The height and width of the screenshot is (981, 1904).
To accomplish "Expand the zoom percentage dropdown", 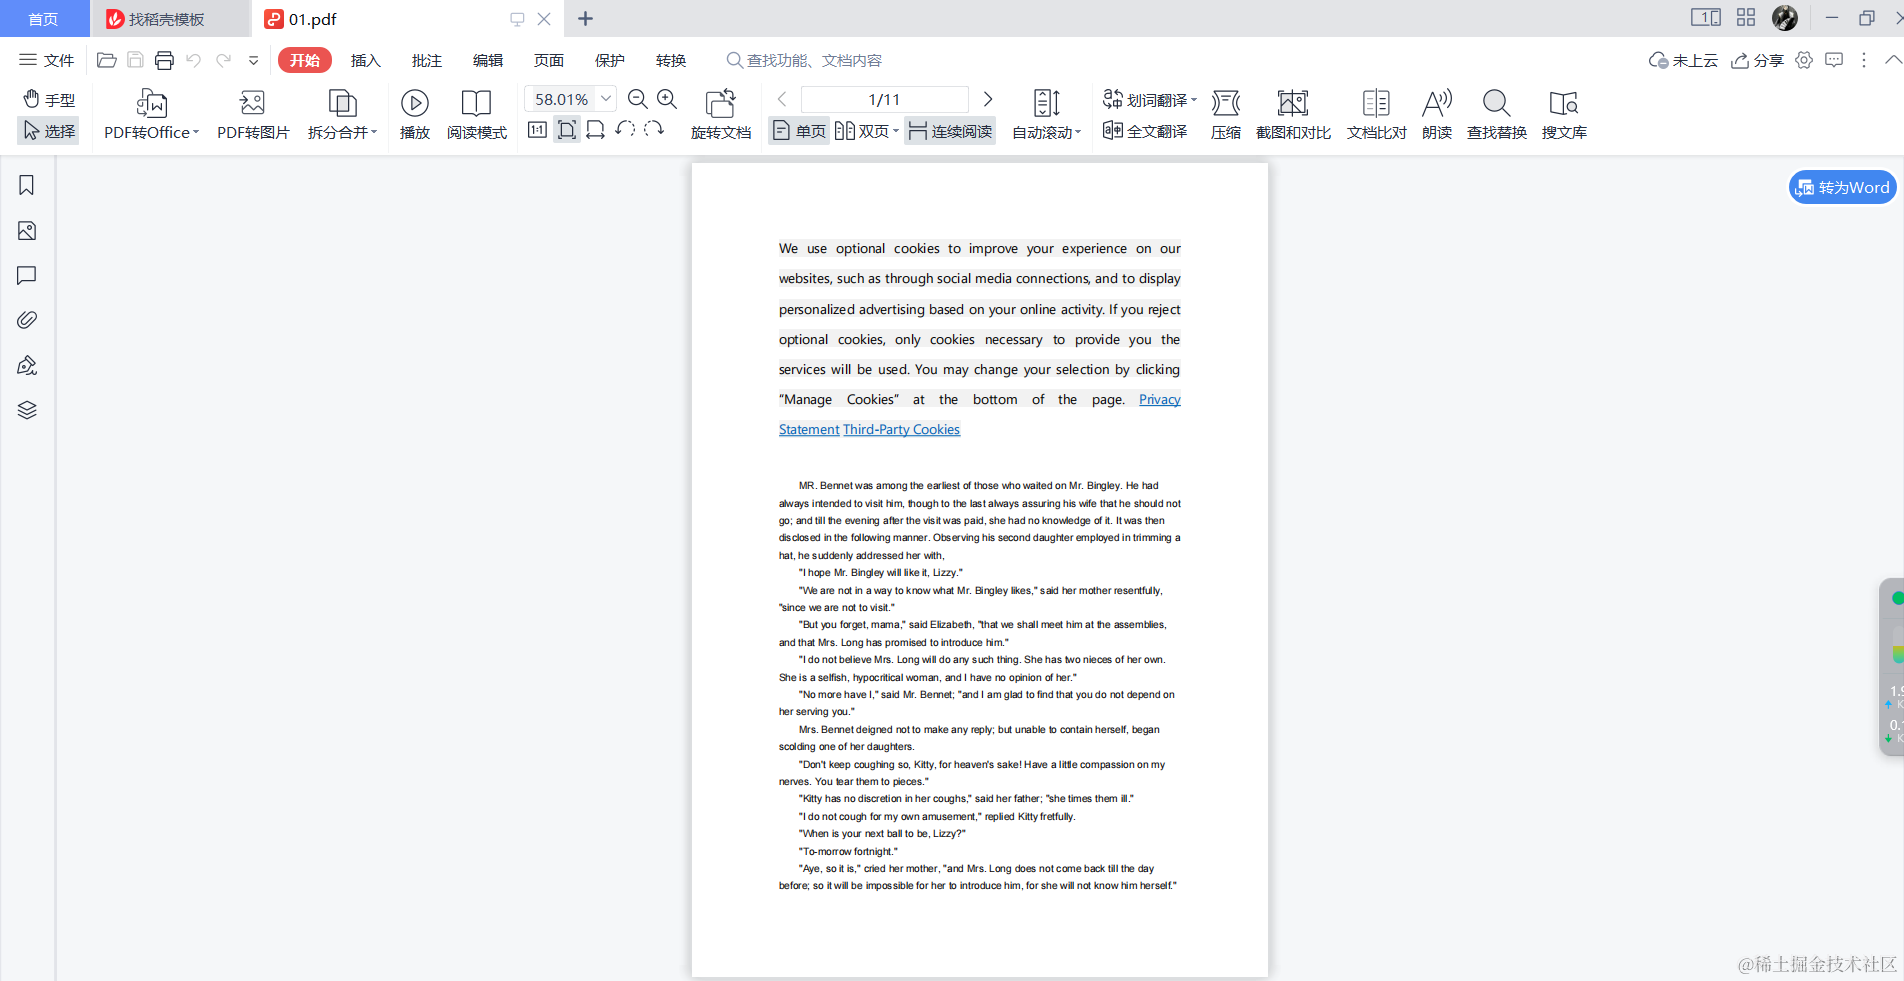I will [605, 99].
